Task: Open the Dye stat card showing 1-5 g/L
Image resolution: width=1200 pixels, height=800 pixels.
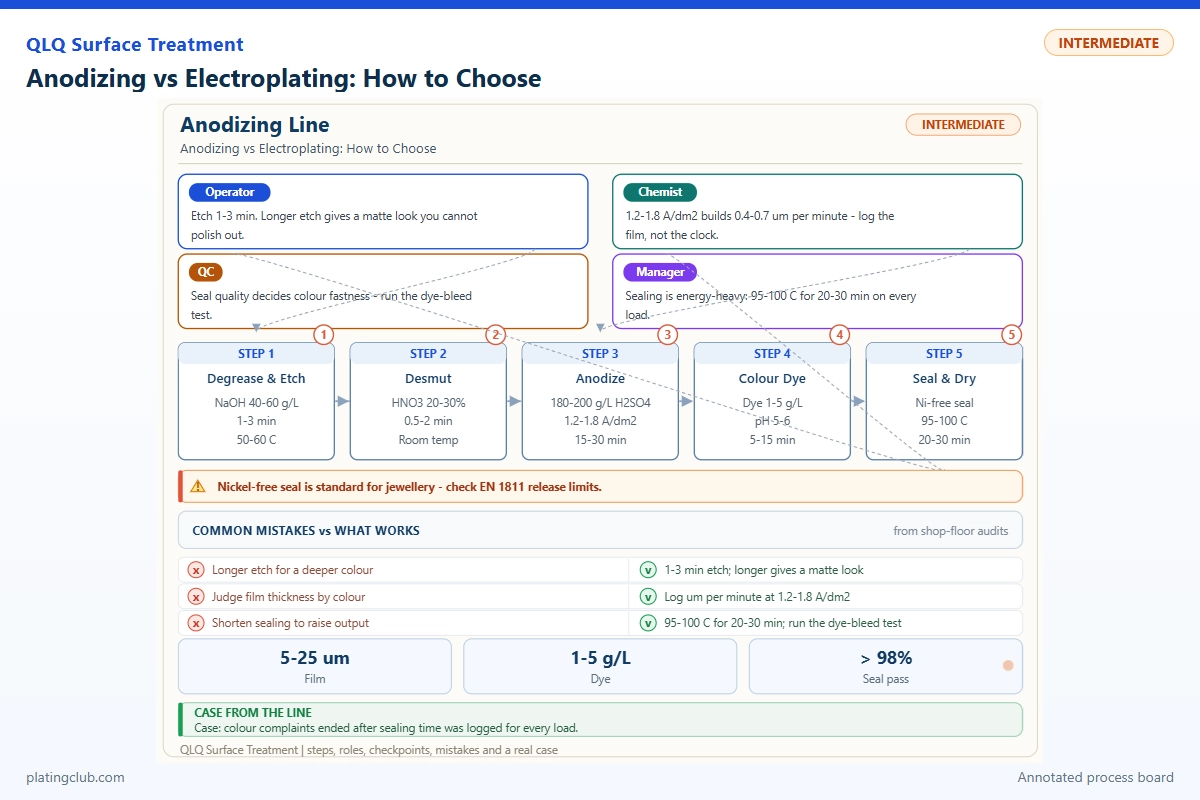Action: coord(600,666)
